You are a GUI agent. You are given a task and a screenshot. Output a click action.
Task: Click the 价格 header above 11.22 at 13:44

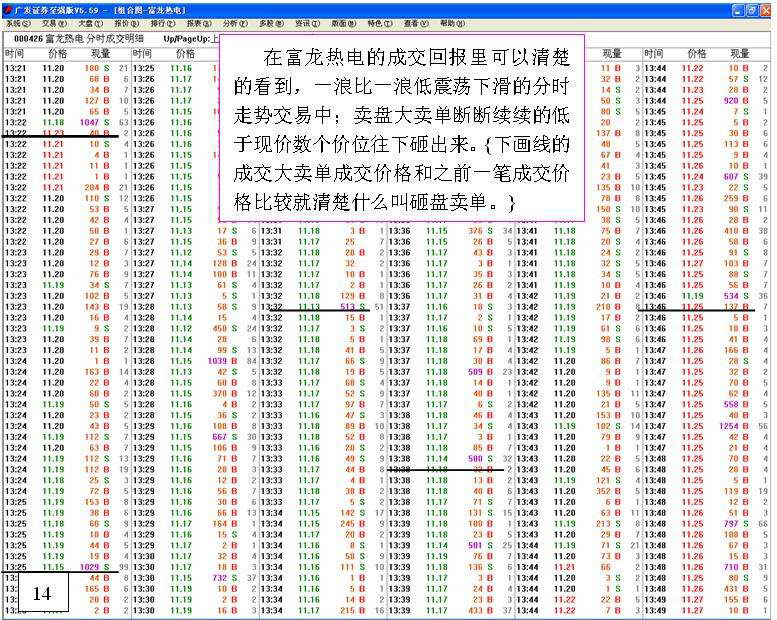pos(697,54)
